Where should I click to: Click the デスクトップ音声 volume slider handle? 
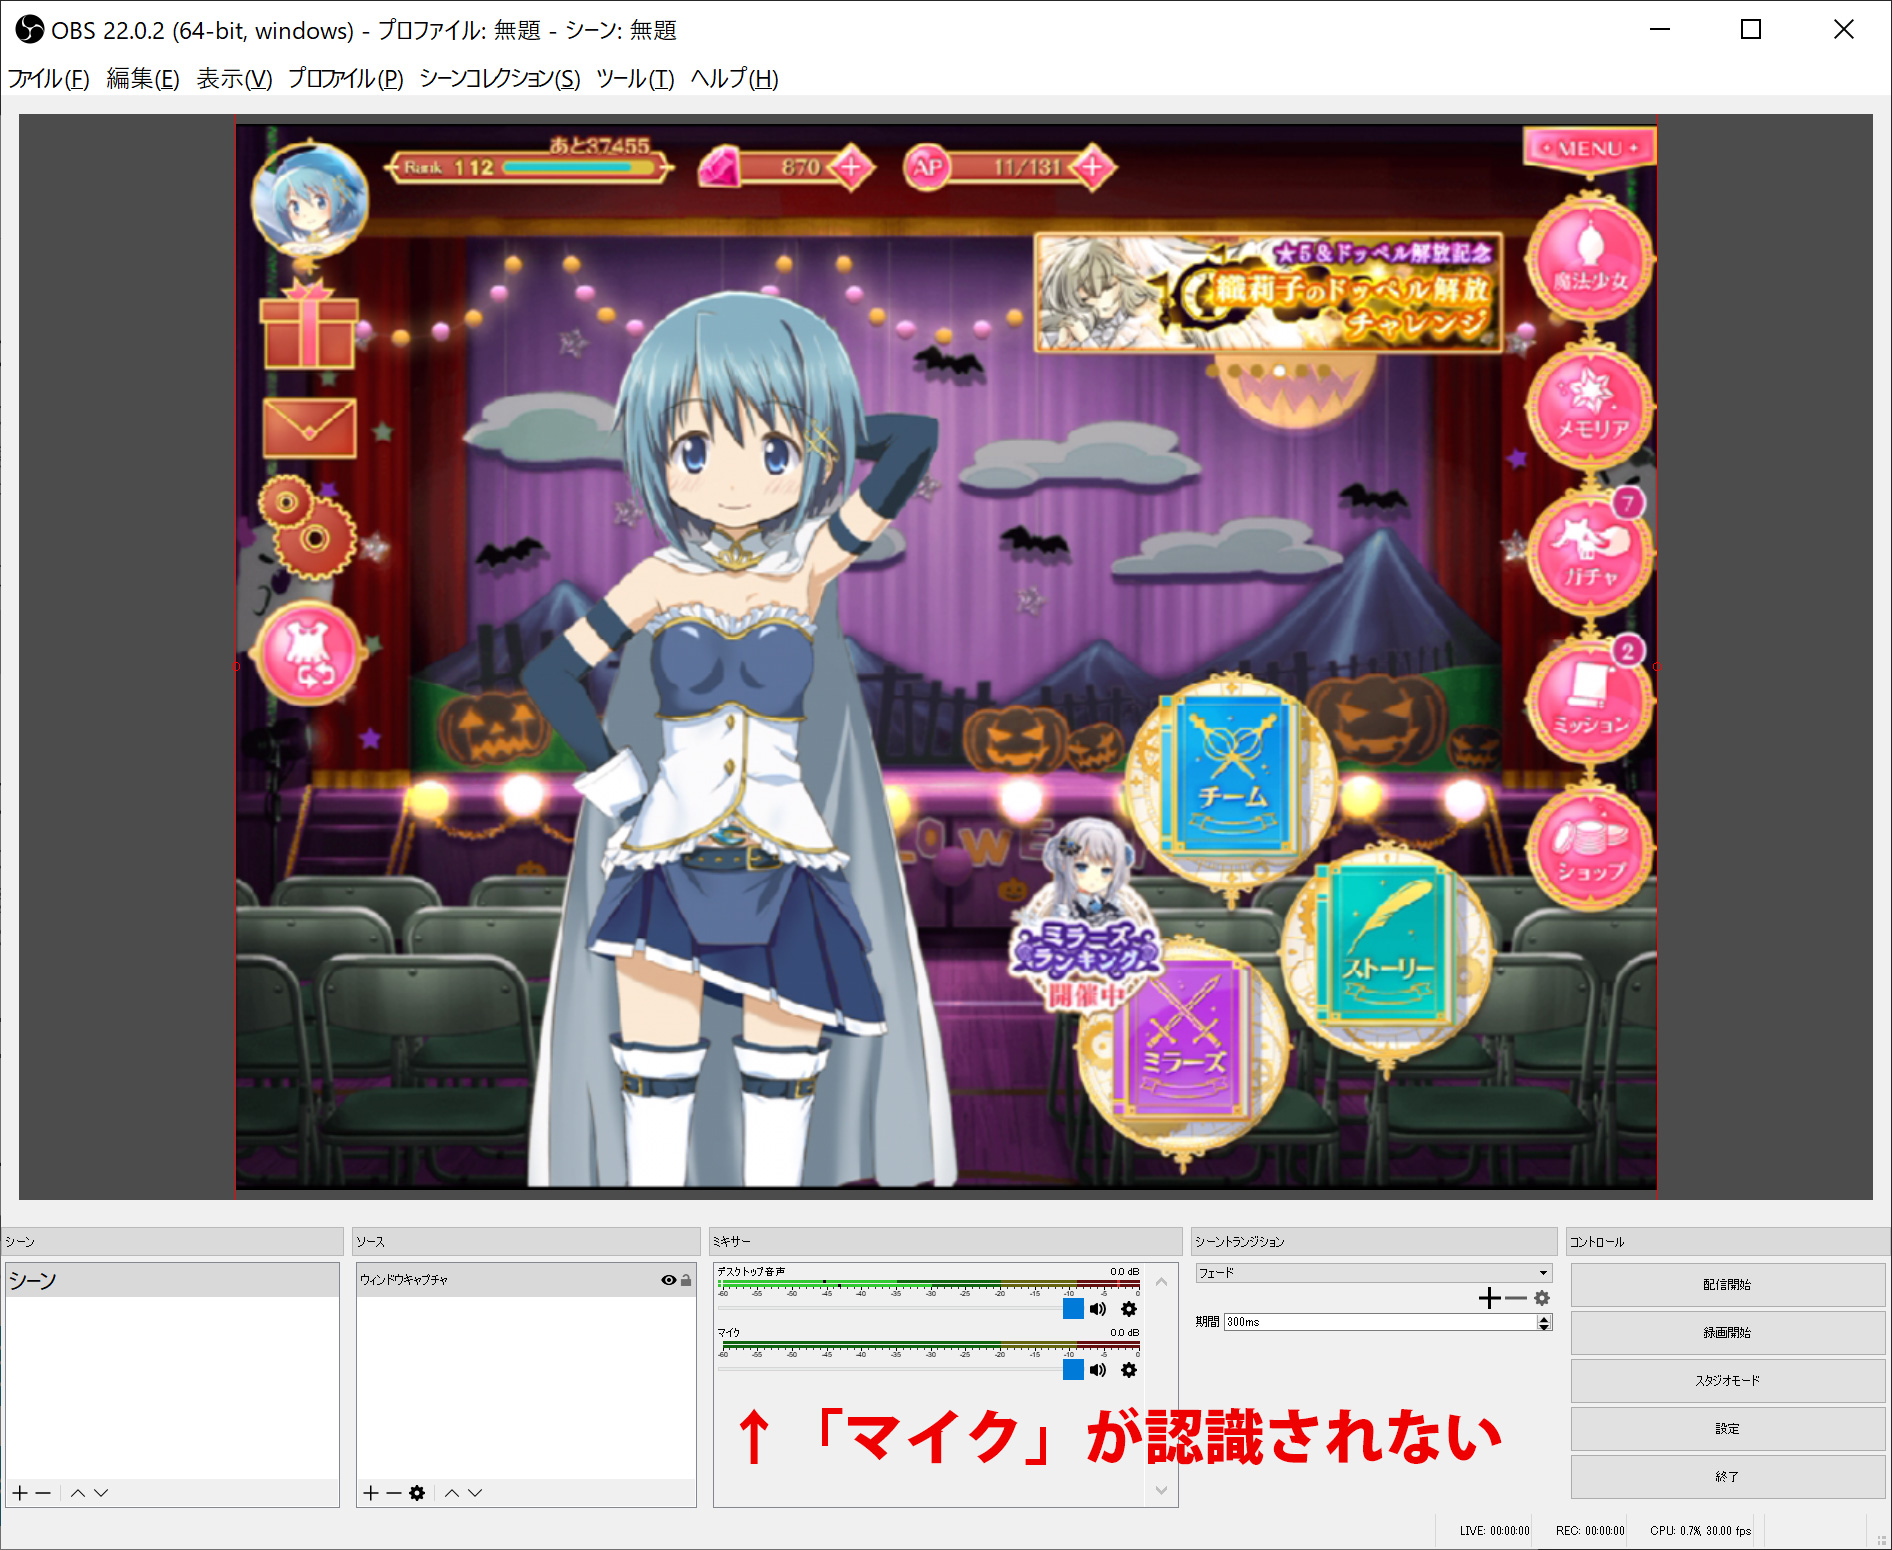1073,1309
